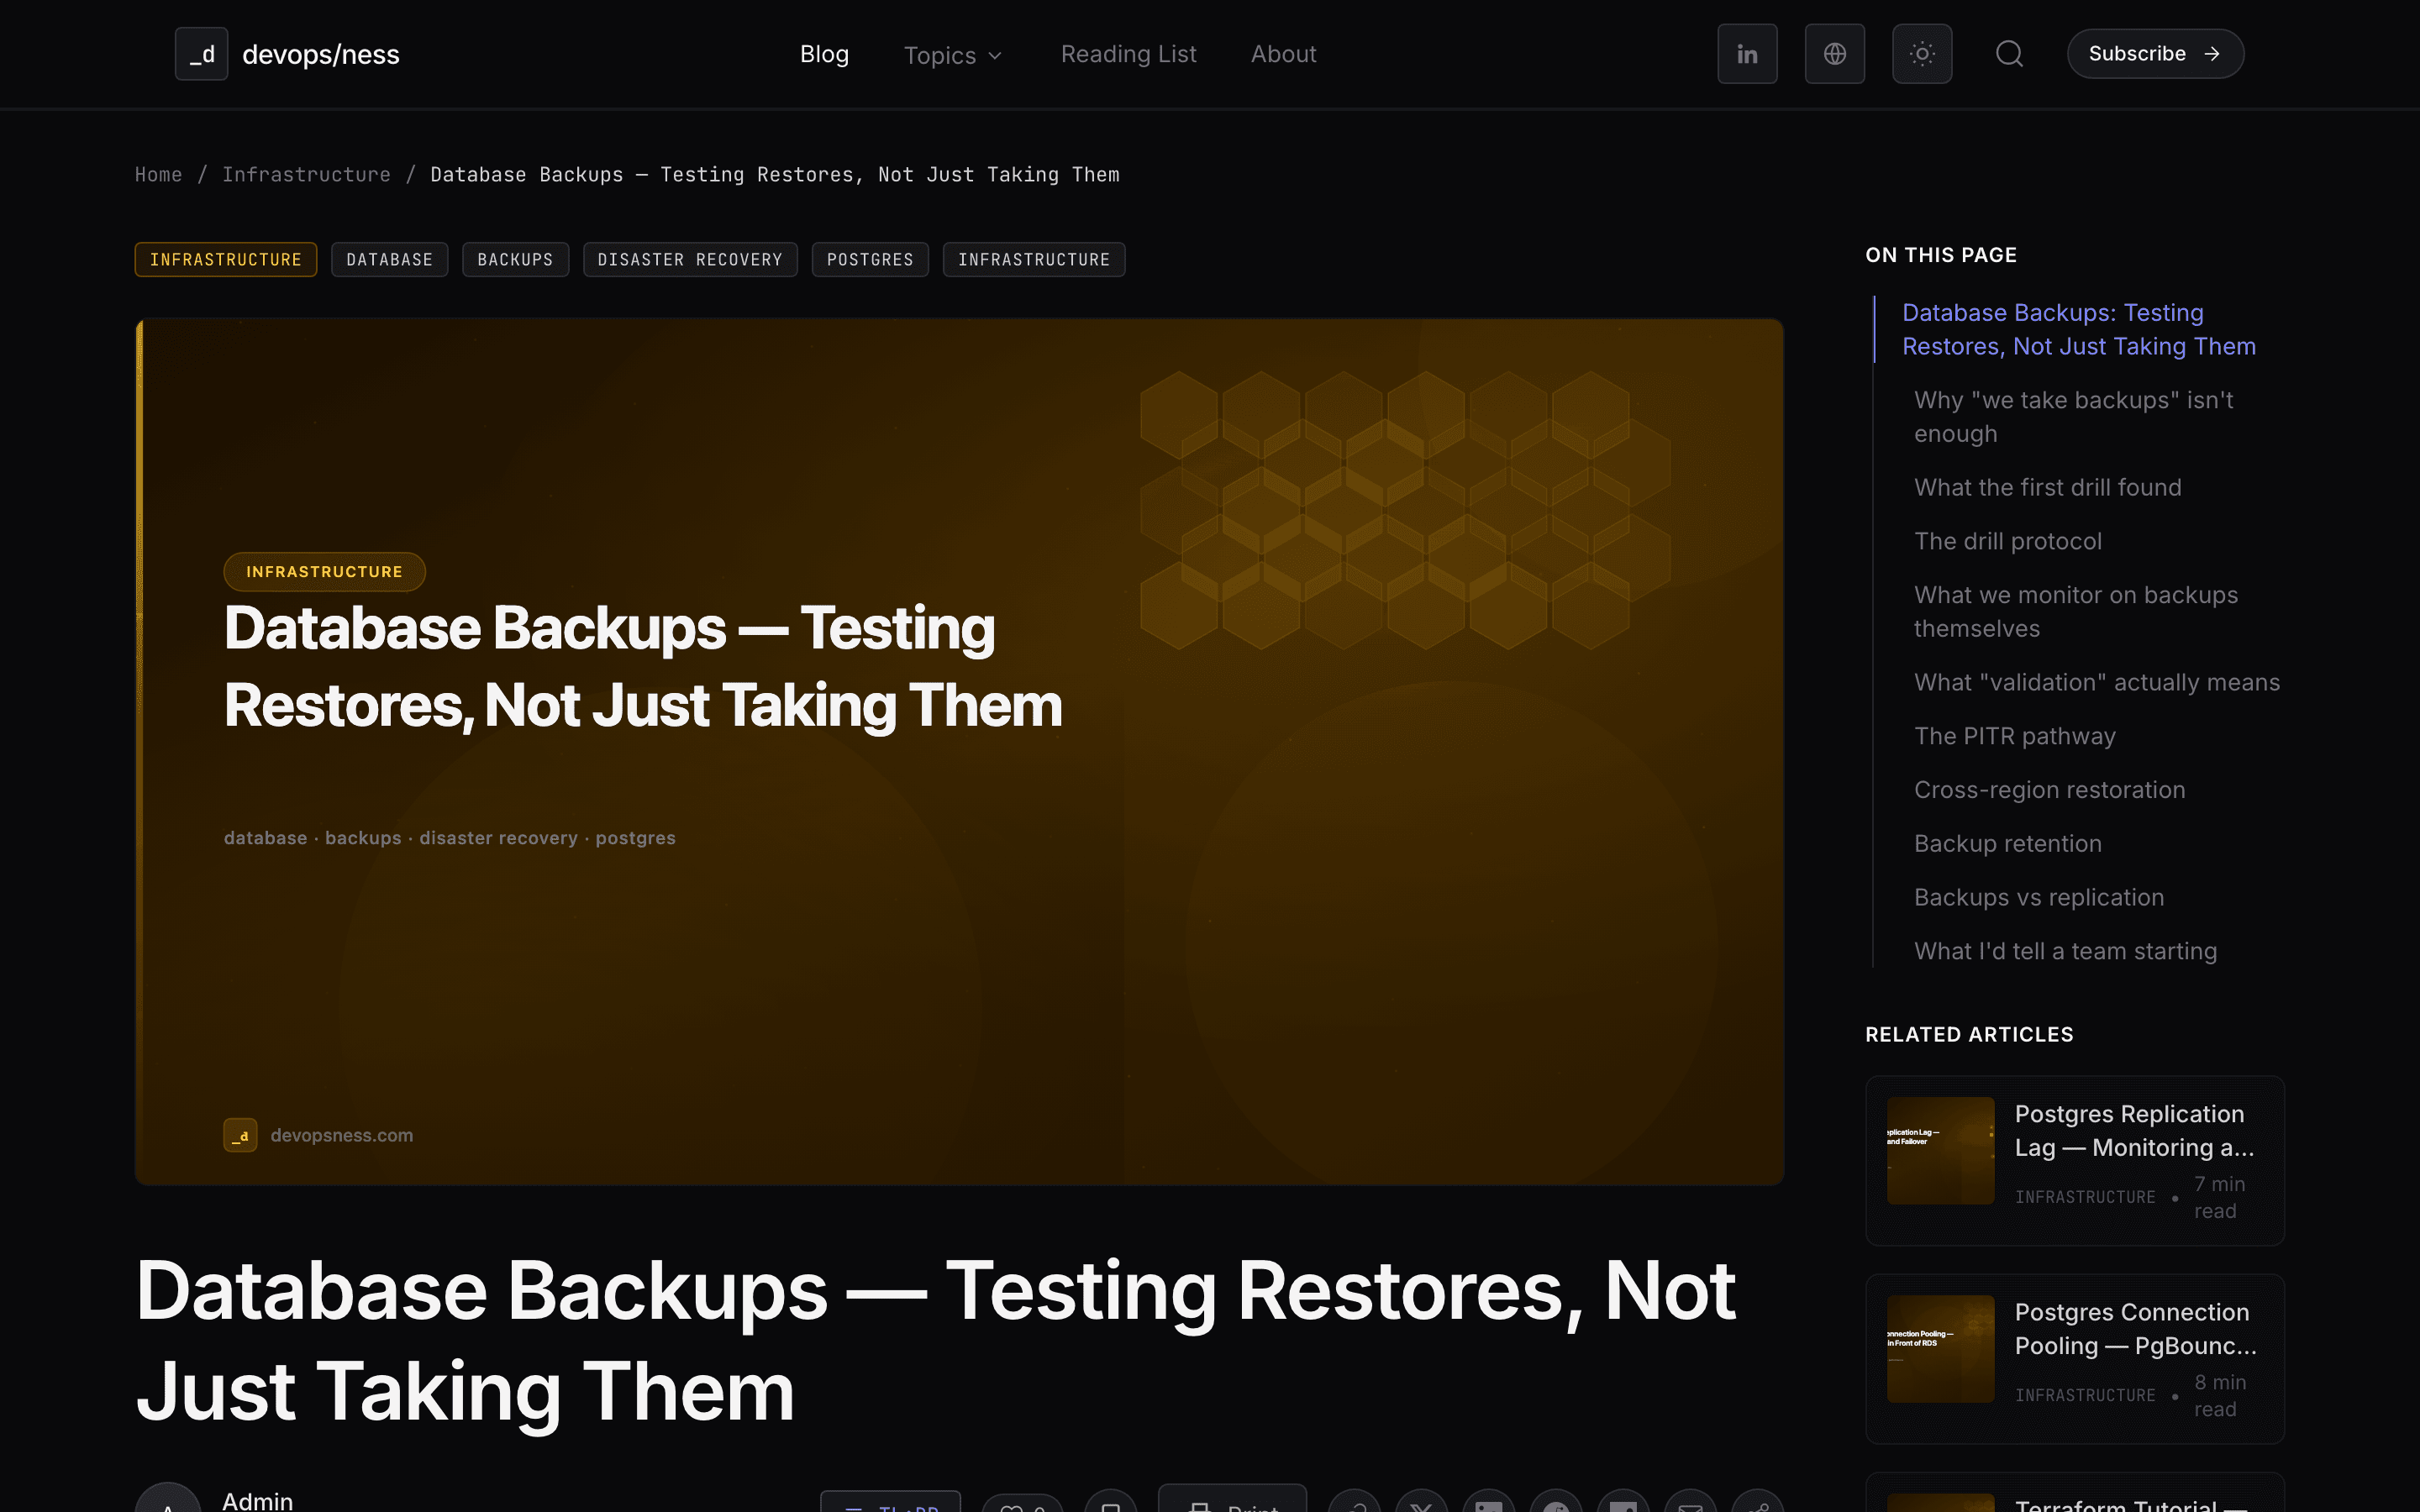Jump to 'What "validation" actually means'
The image size is (2420, 1512).
[2096, 682]
